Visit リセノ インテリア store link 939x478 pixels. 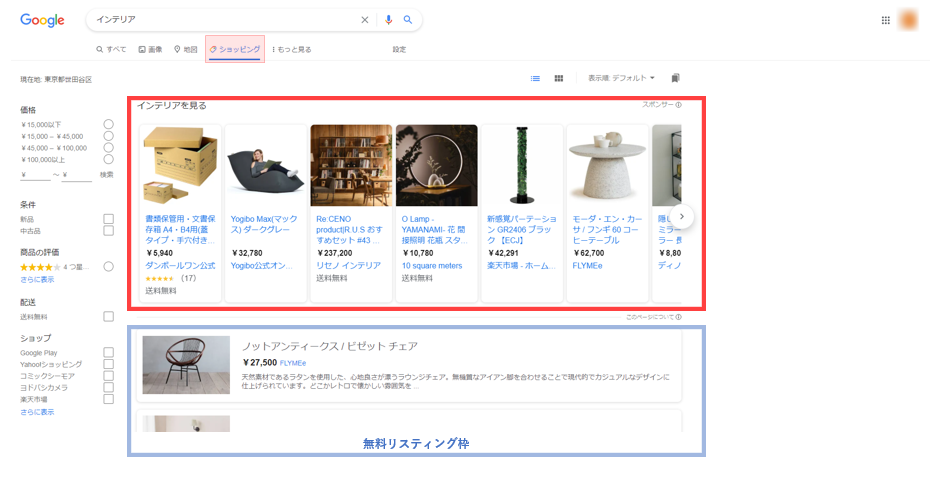click(349, 265)
